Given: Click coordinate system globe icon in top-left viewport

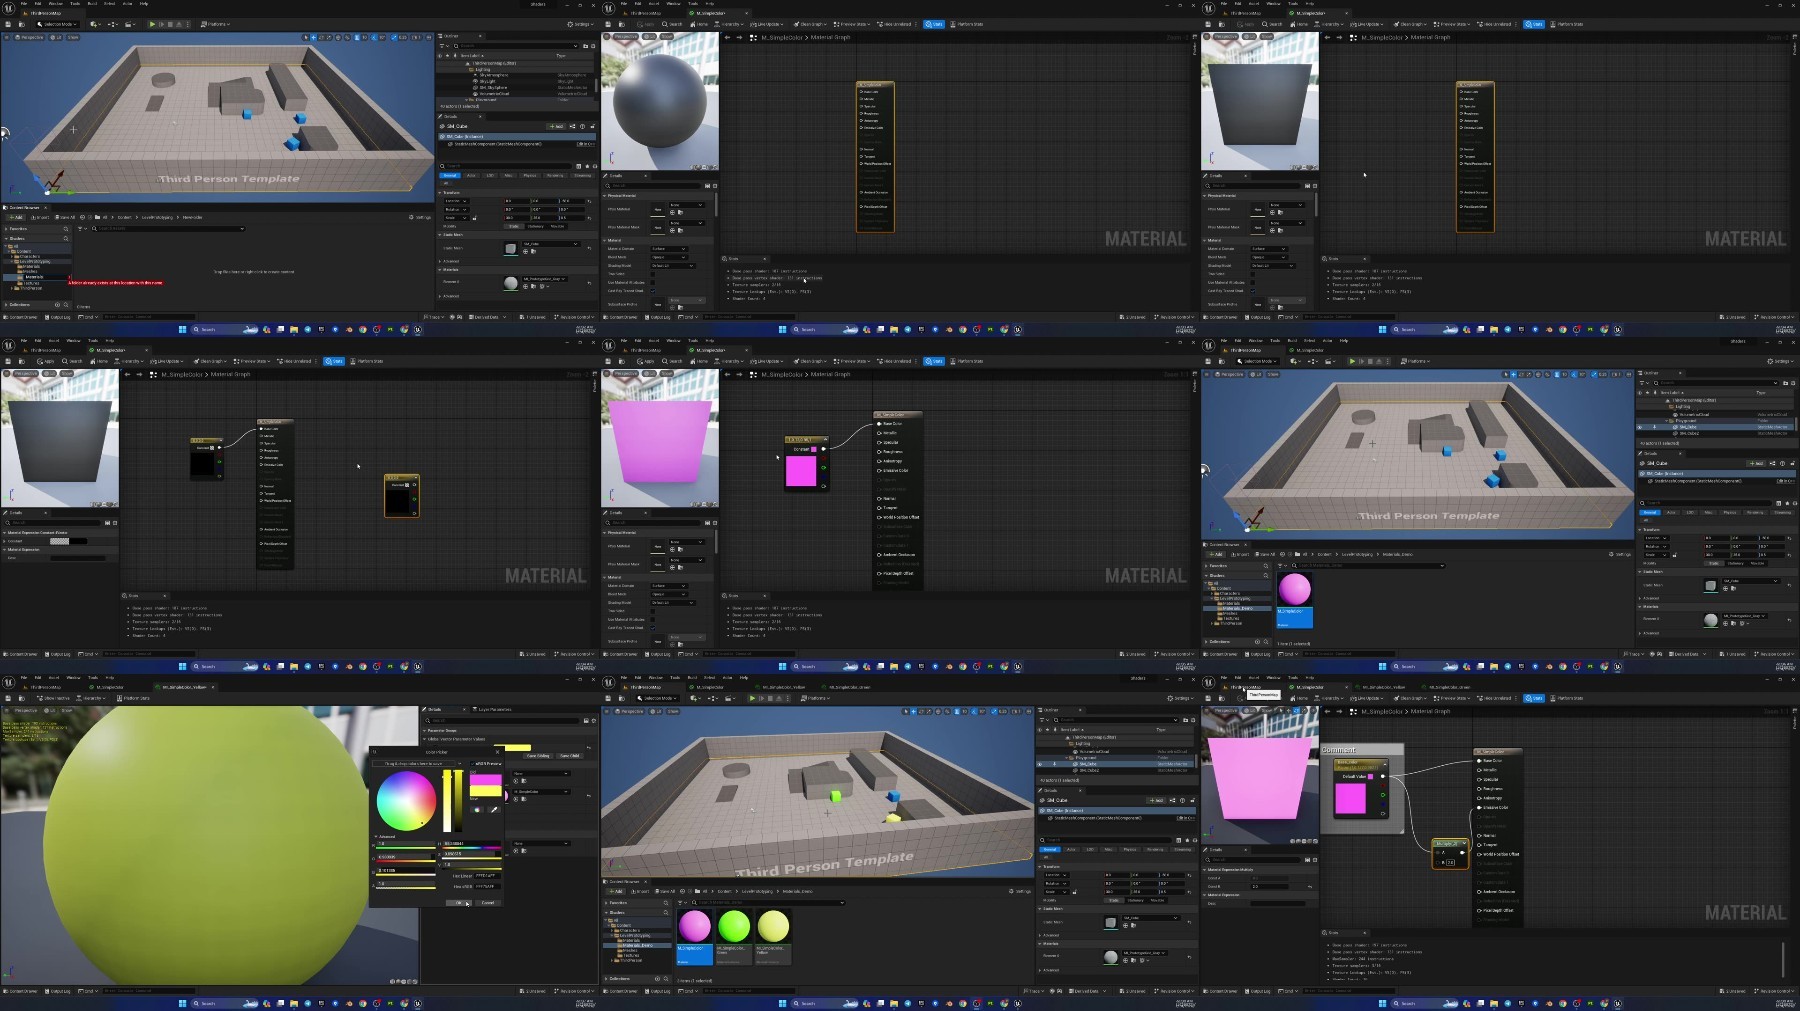Looking at the screenshot, I should click(338, 37).
